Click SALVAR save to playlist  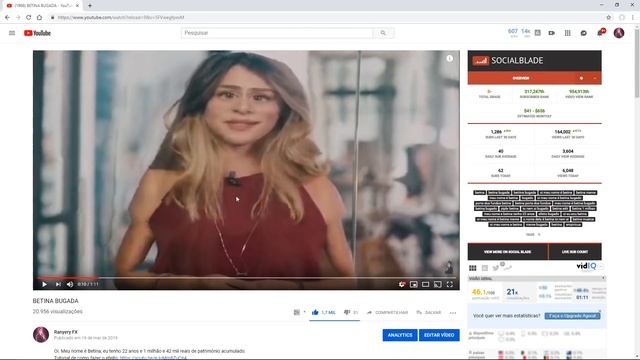pos(429,312)
